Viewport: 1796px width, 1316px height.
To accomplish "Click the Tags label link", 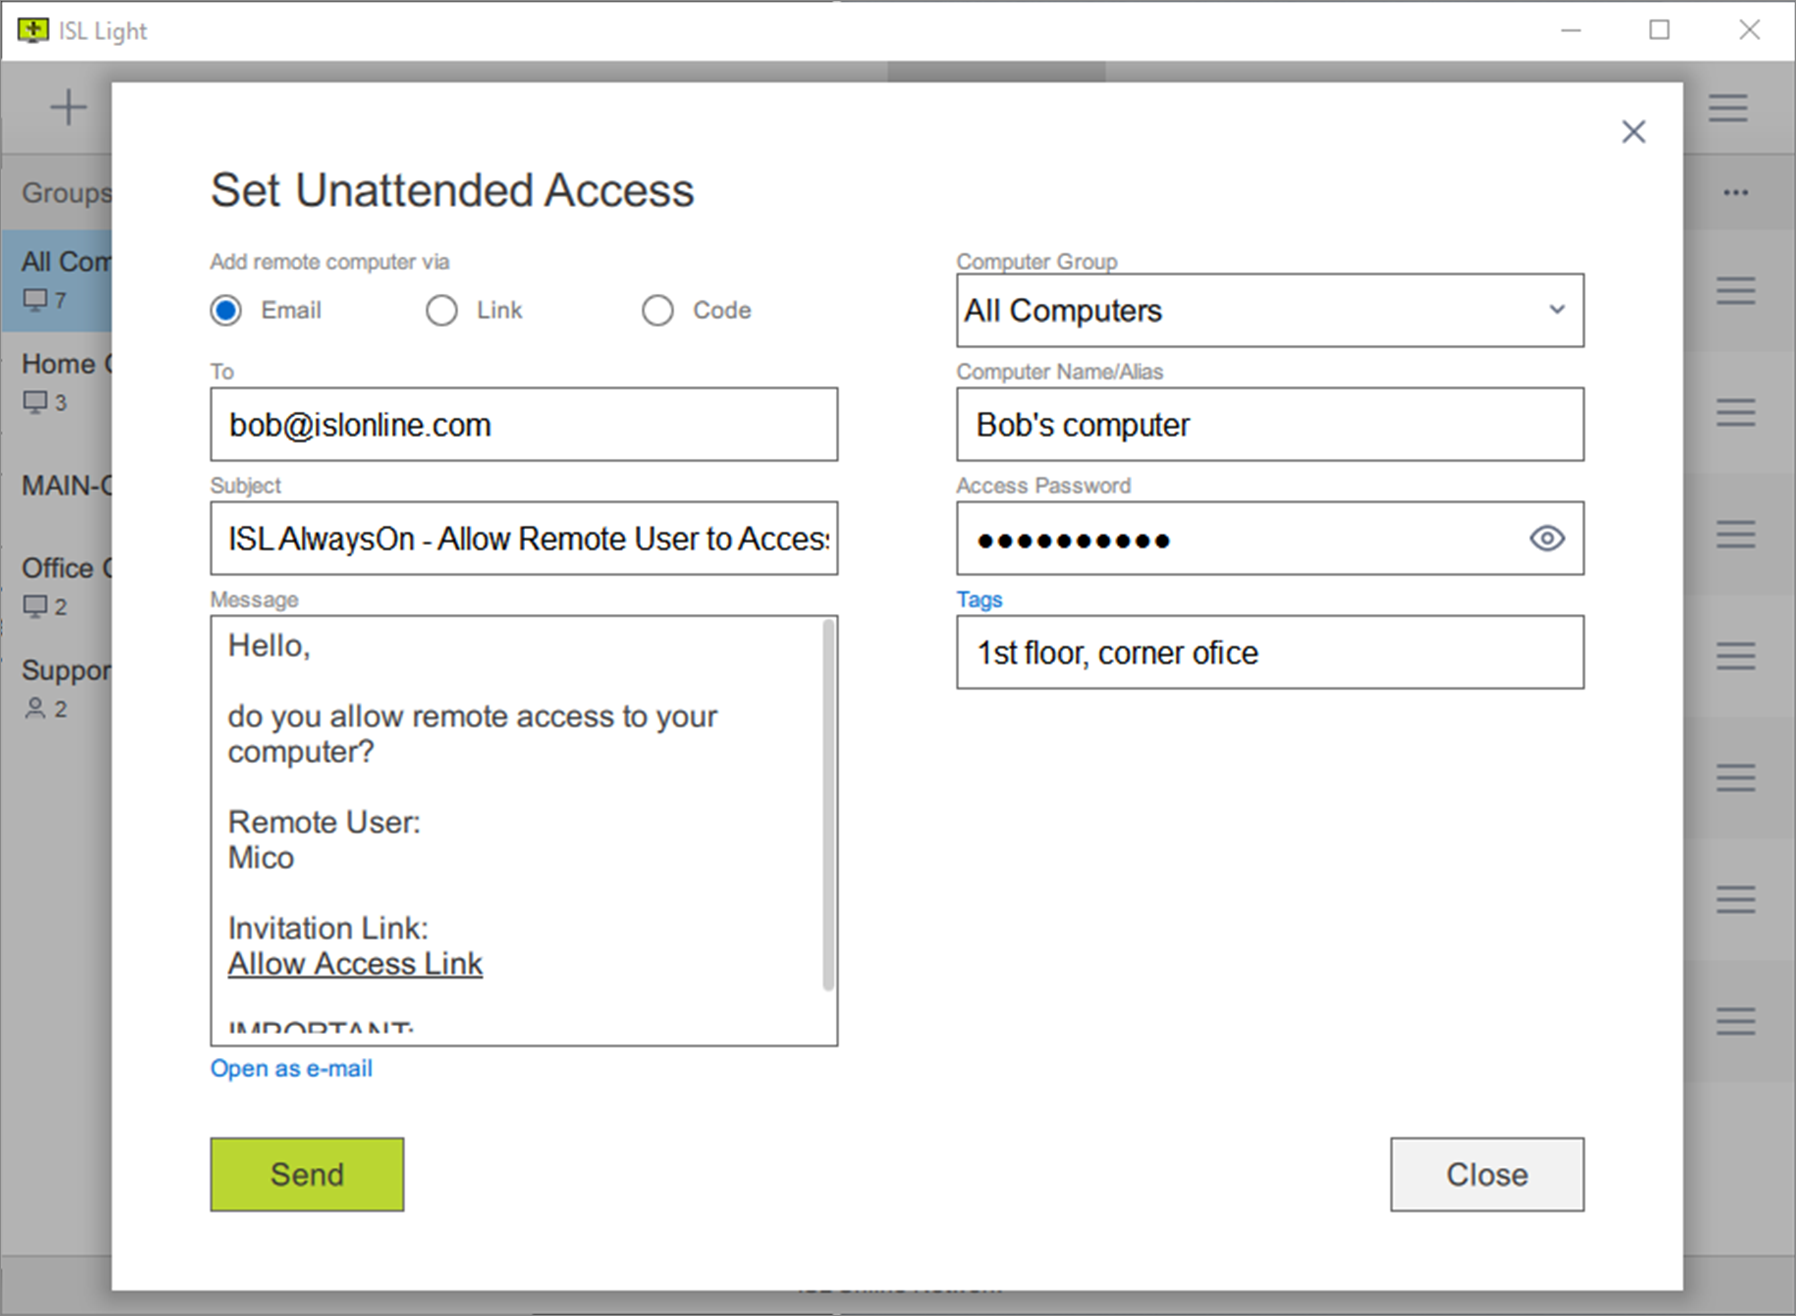I will tap(979, 599).
